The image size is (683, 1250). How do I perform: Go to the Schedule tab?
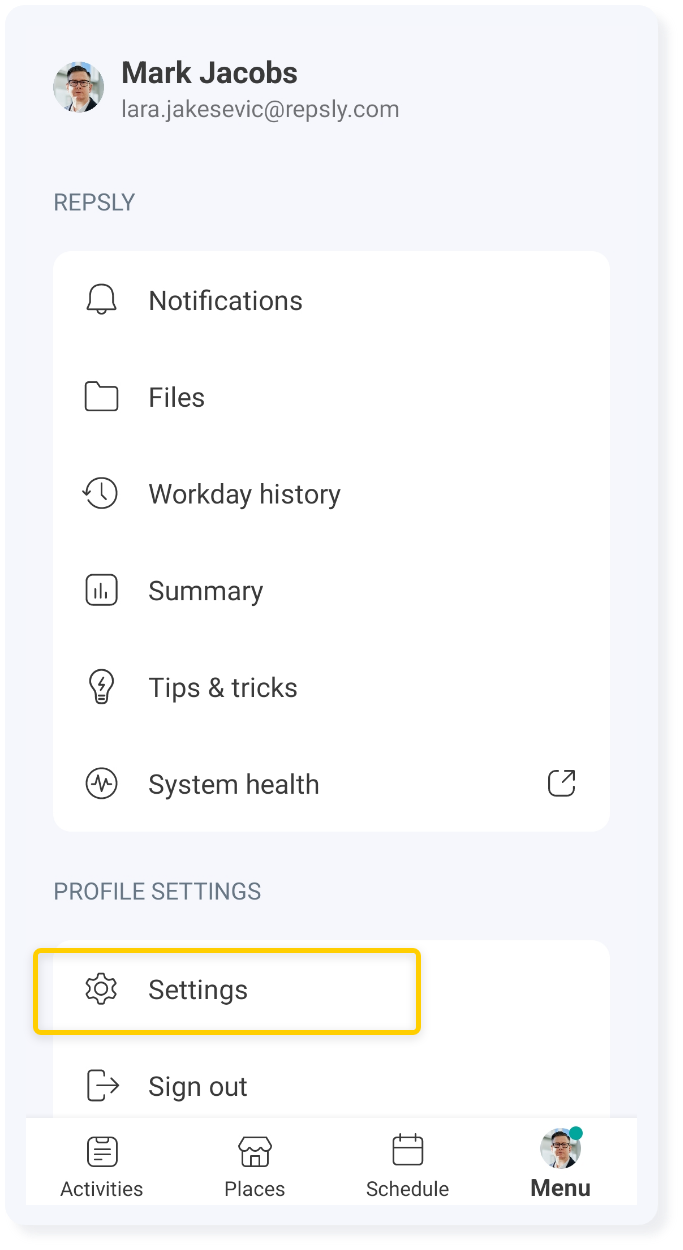click(x=407, y=1165)
